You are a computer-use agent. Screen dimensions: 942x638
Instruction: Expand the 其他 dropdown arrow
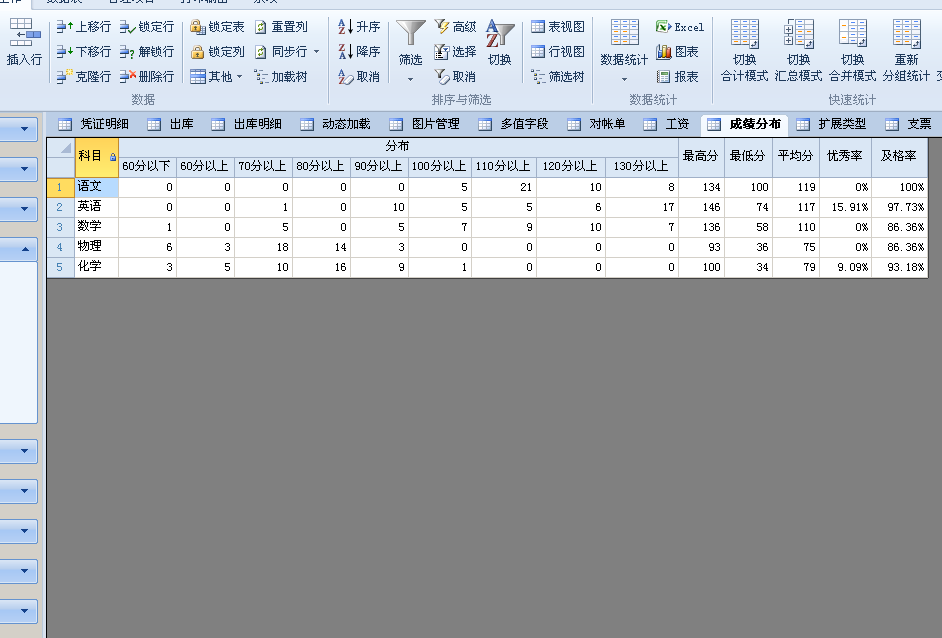point(239,77)
